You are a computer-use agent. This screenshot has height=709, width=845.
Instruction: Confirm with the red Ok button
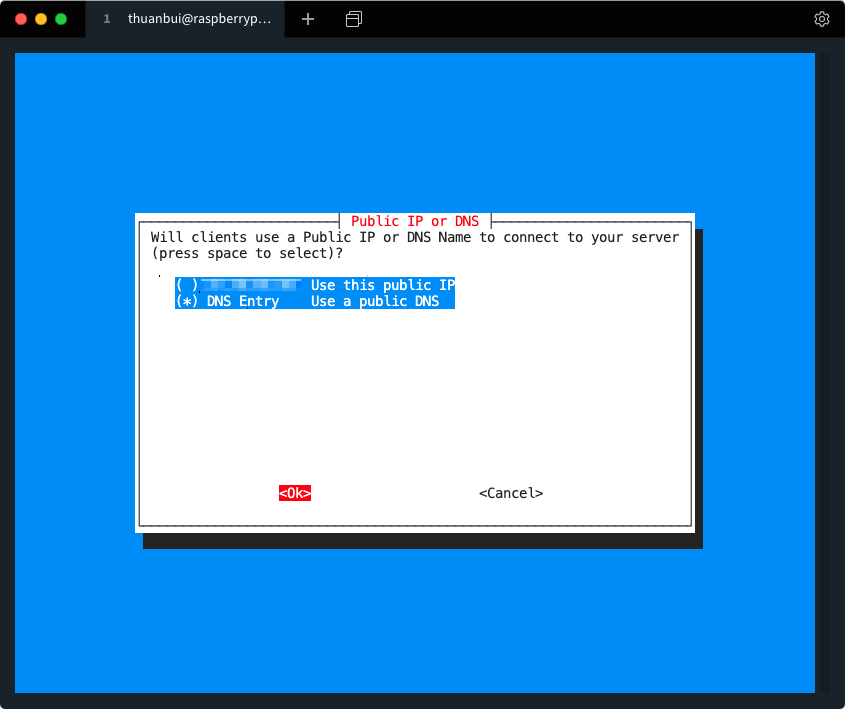pos(295,493)
